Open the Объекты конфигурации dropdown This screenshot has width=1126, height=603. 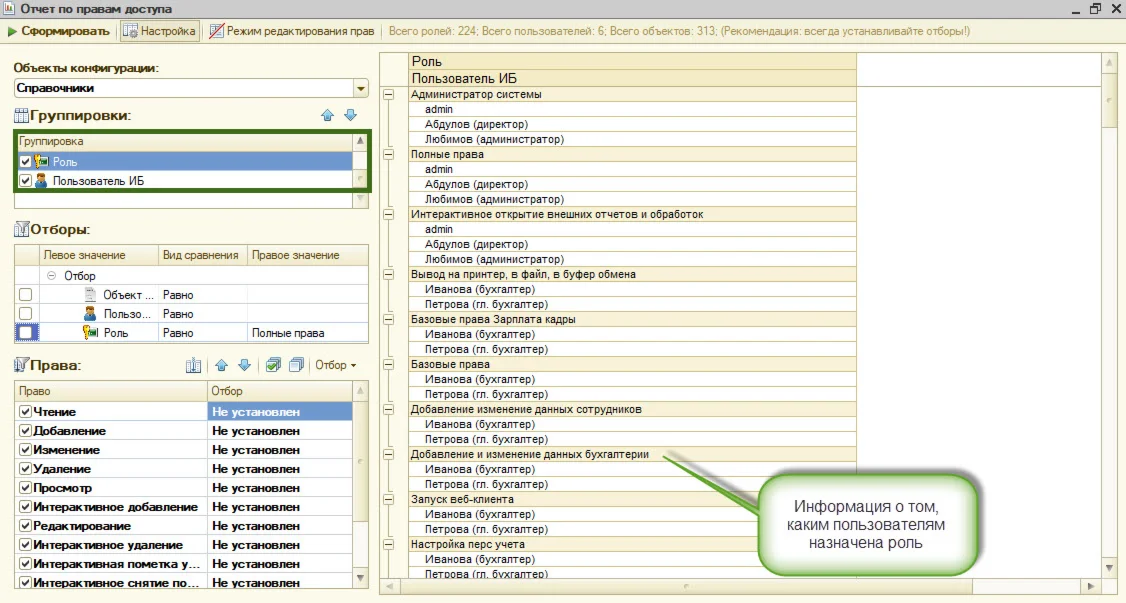[x=360, y=88]
